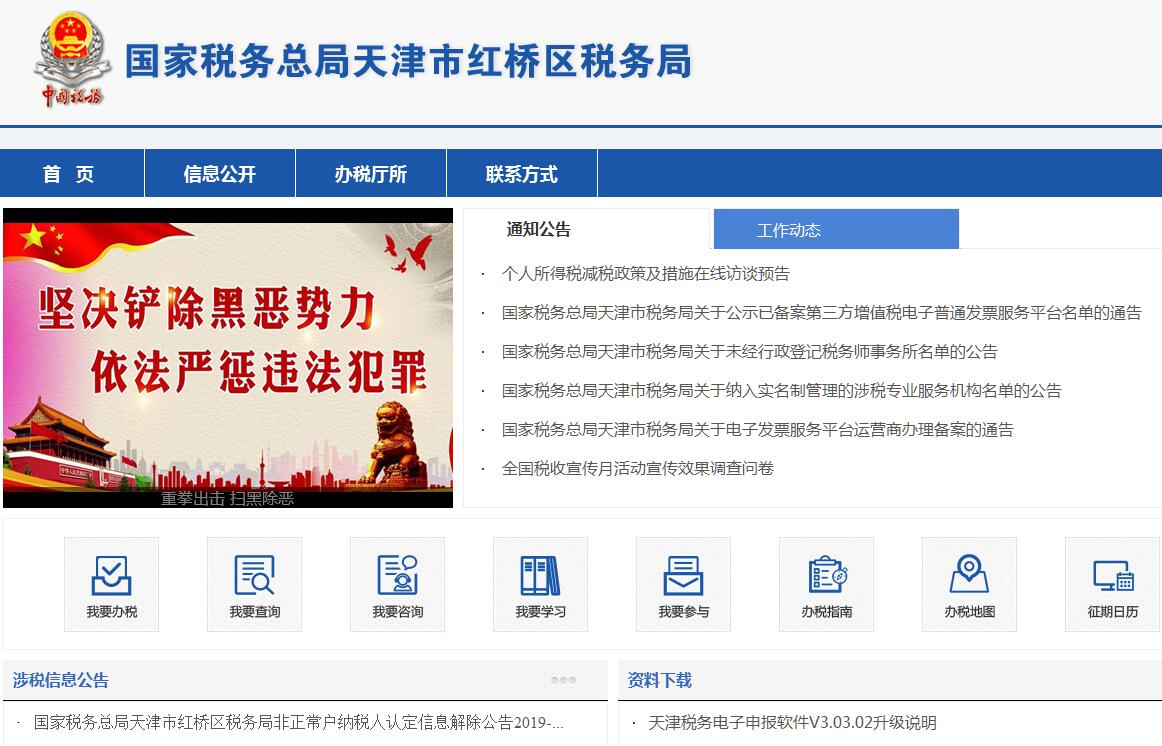The image size is (1162, 746).
Task: Open the 信息公开 navigation menu
Action: pos(220,174)
